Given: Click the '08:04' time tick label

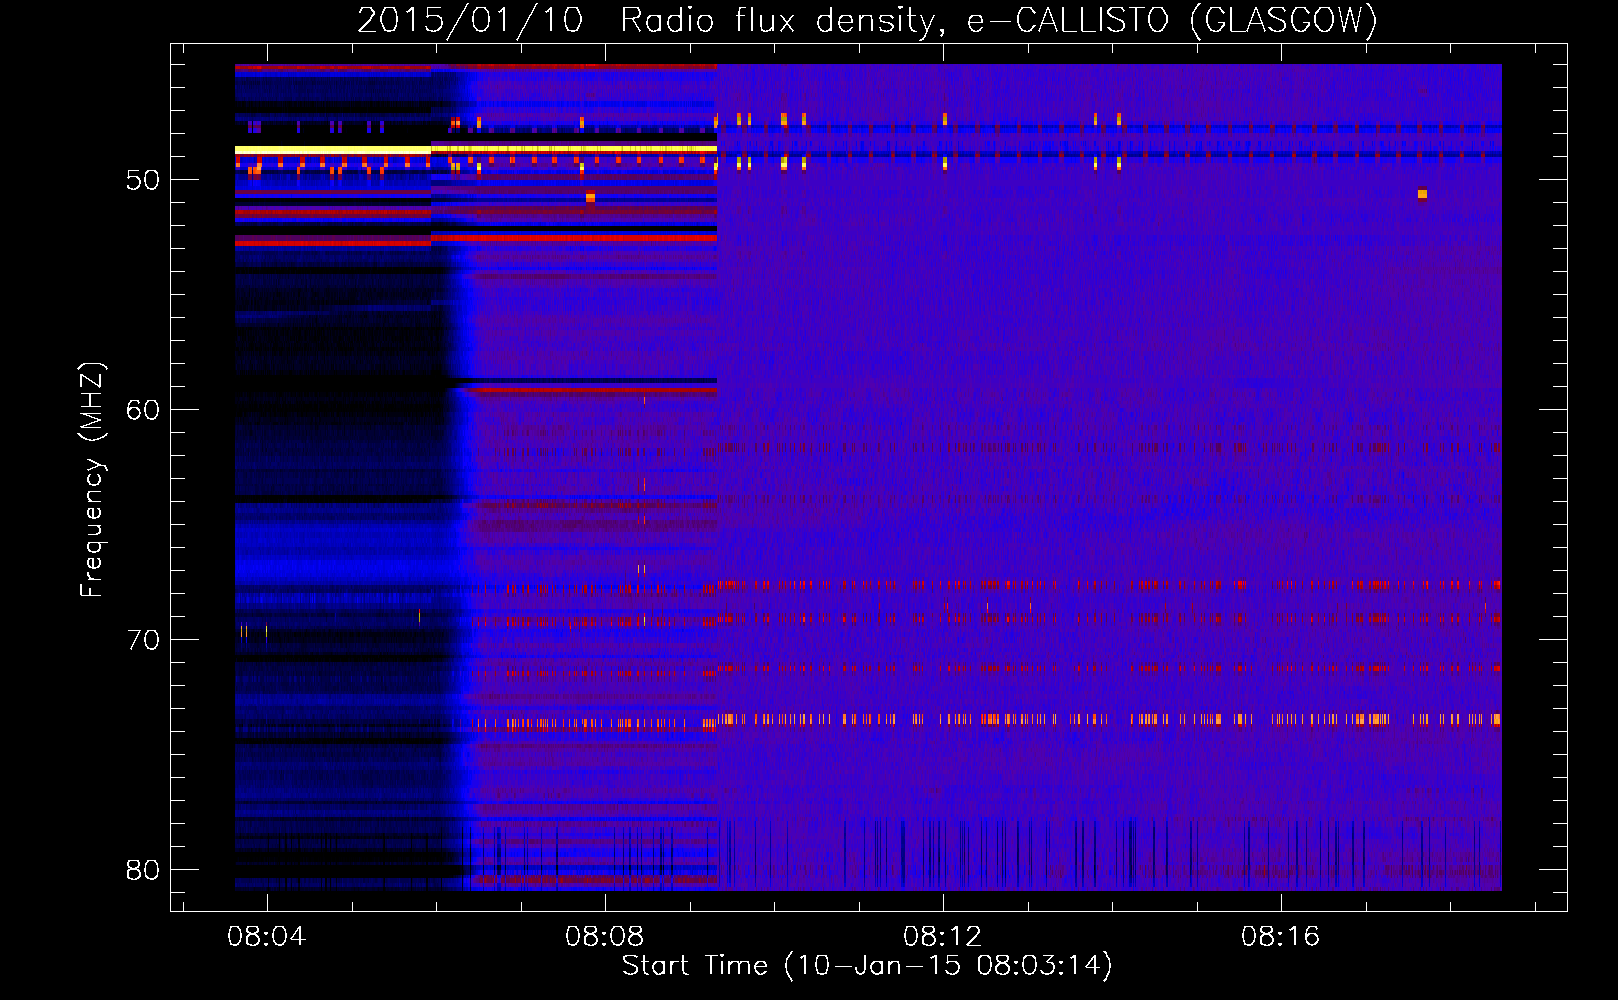Looking at the screenshot, I should (267, 937).
